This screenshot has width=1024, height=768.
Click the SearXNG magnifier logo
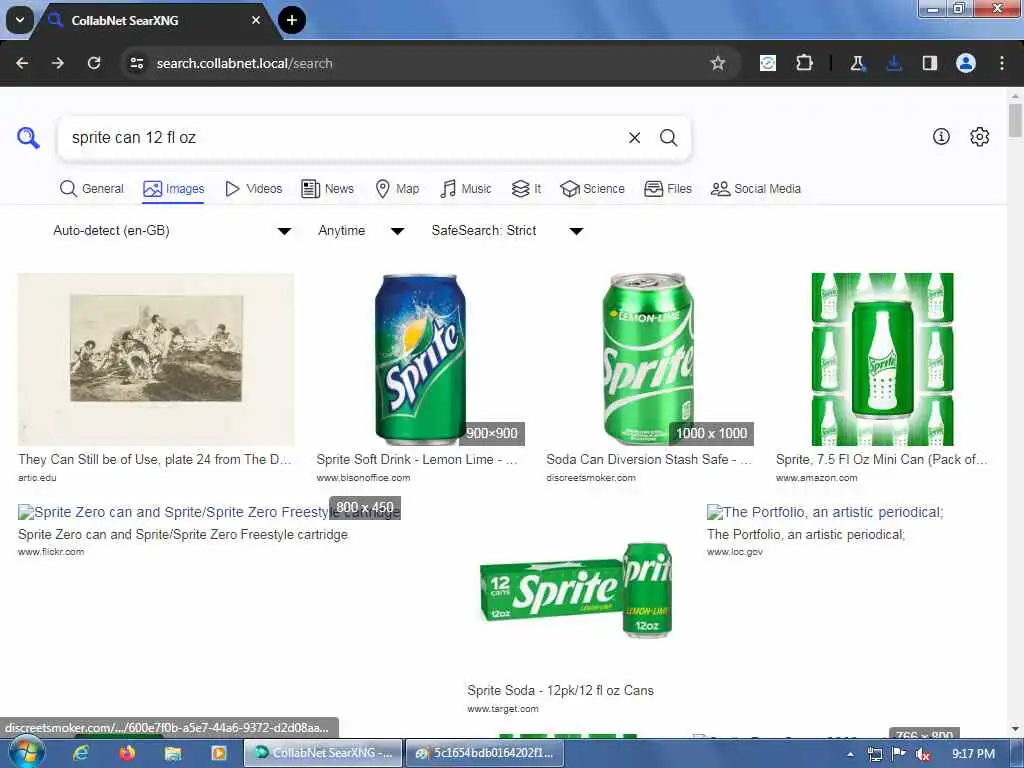click(28, 138)
